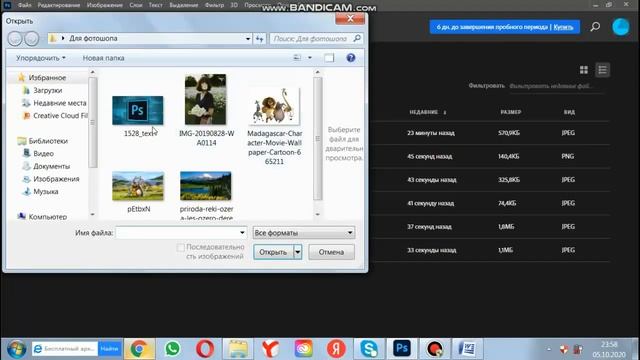Click the Отмена button
Viewport: 640px width, 360px height.
[x=331, y=252]
